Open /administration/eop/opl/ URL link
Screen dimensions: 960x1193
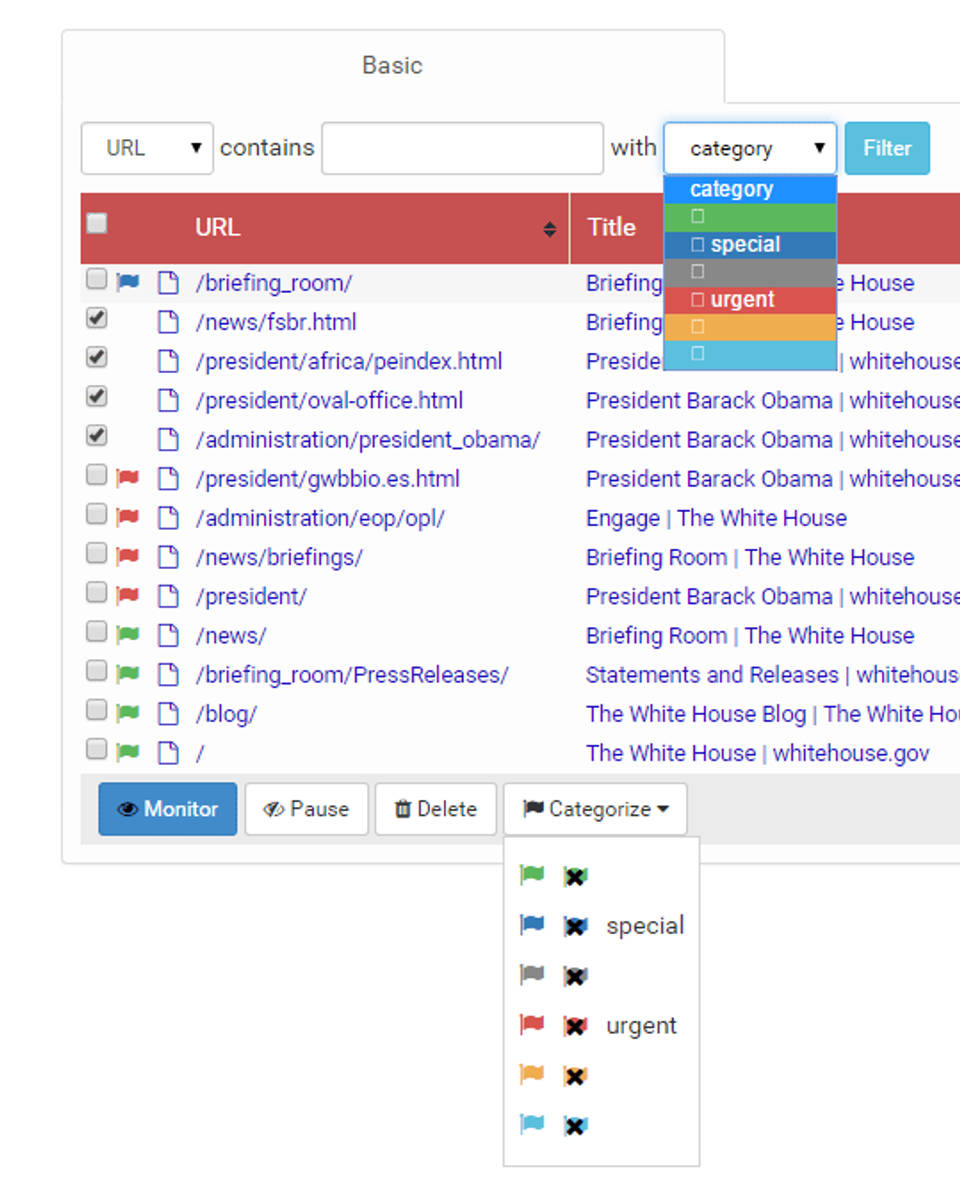[320, 518]
